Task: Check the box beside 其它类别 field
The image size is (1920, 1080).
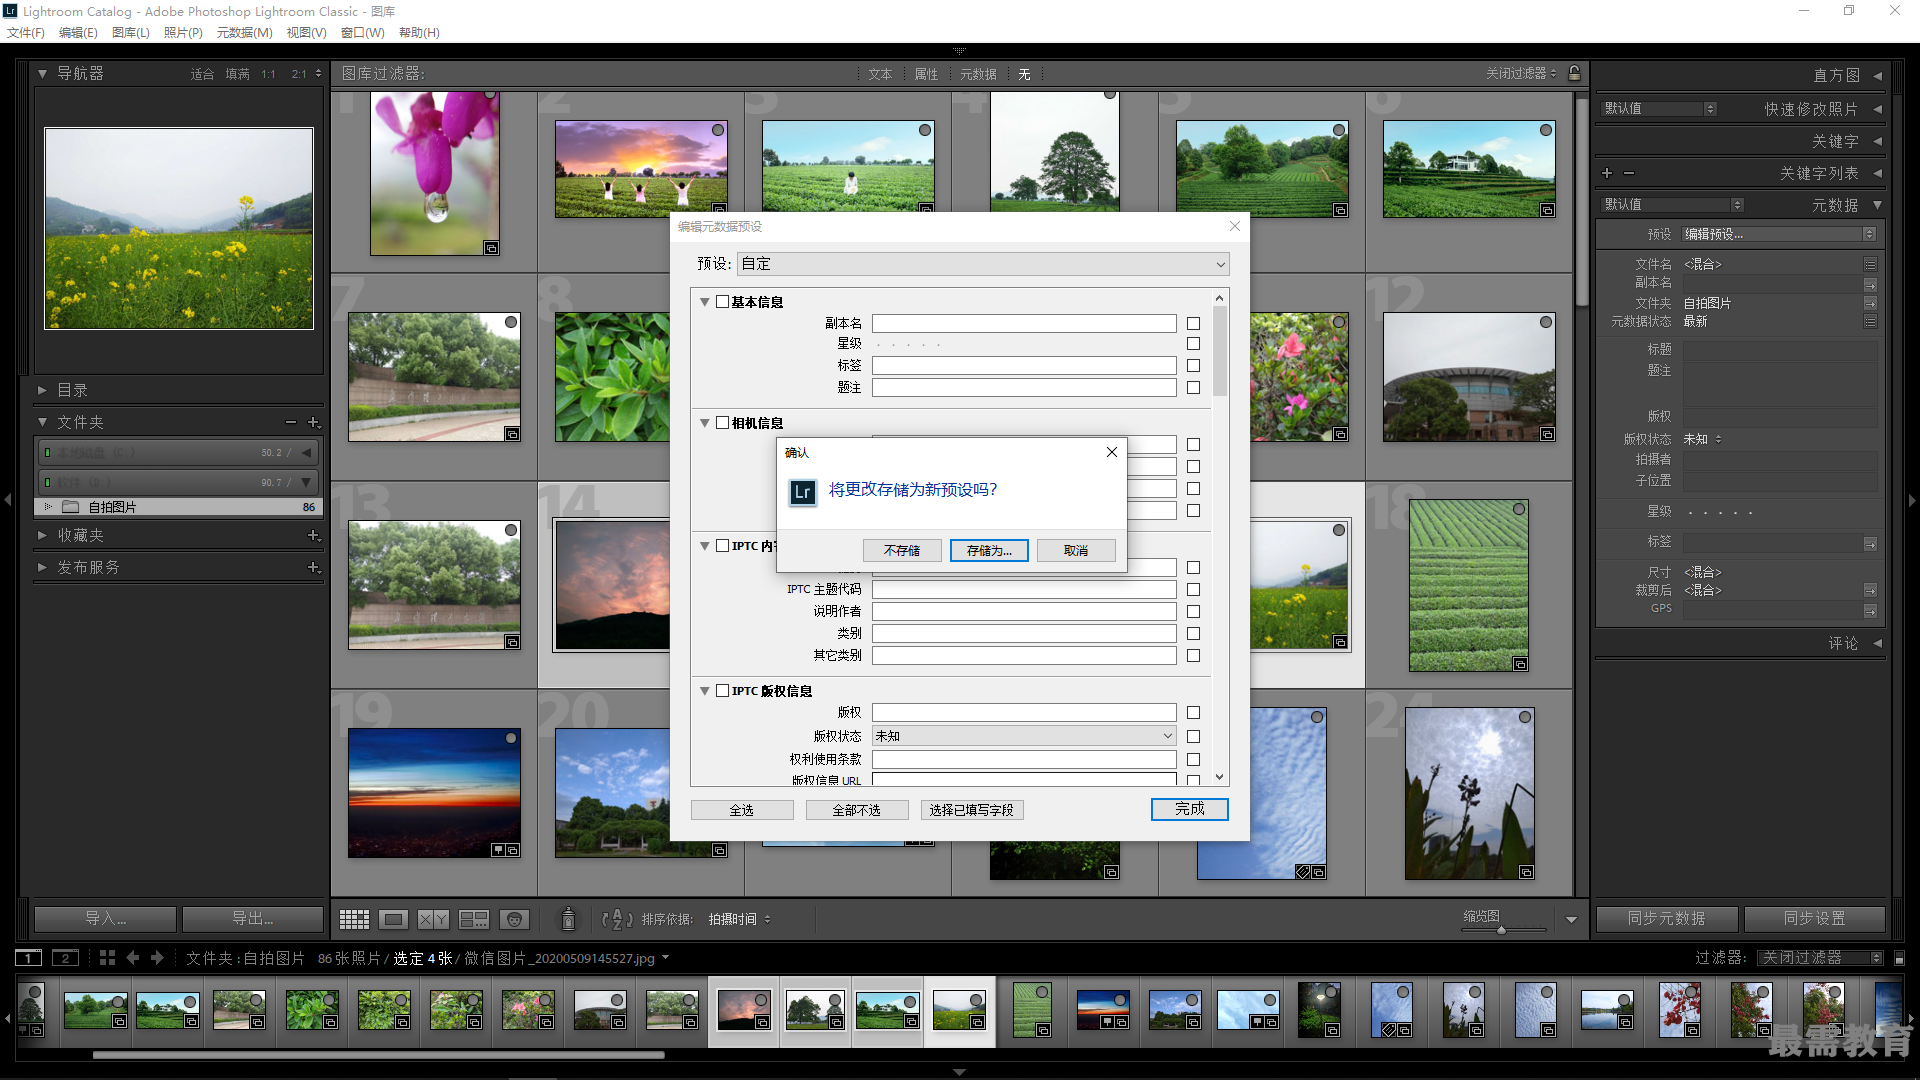Action: coord(1193,655)
